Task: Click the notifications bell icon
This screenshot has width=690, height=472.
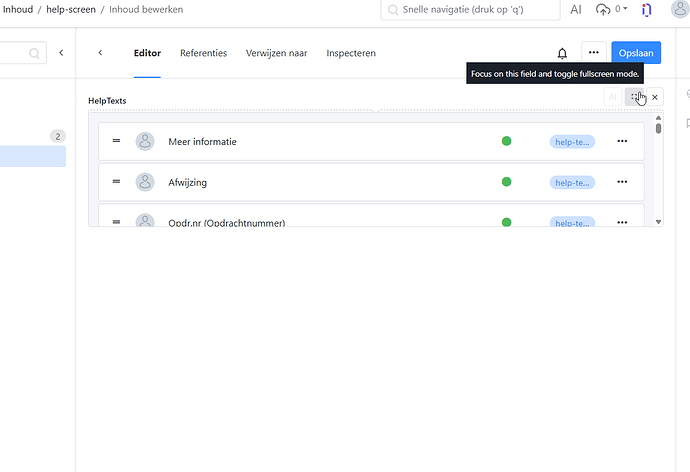Action: [562, 53]
